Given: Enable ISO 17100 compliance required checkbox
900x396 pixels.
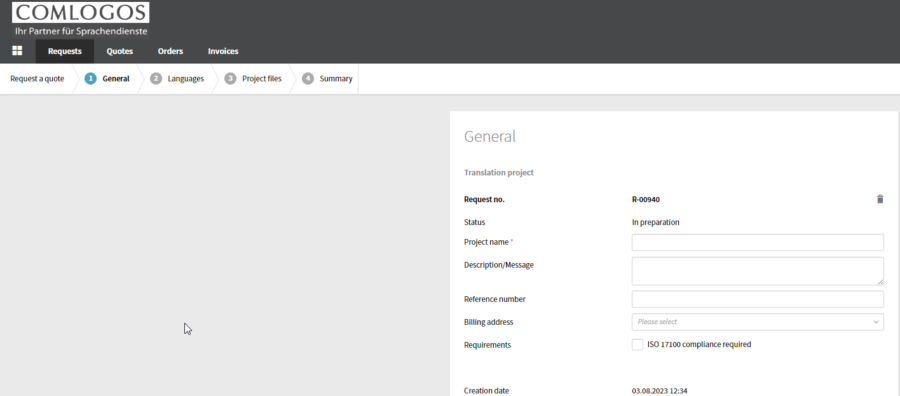Looking at the screenshot, I should (637, 344).
